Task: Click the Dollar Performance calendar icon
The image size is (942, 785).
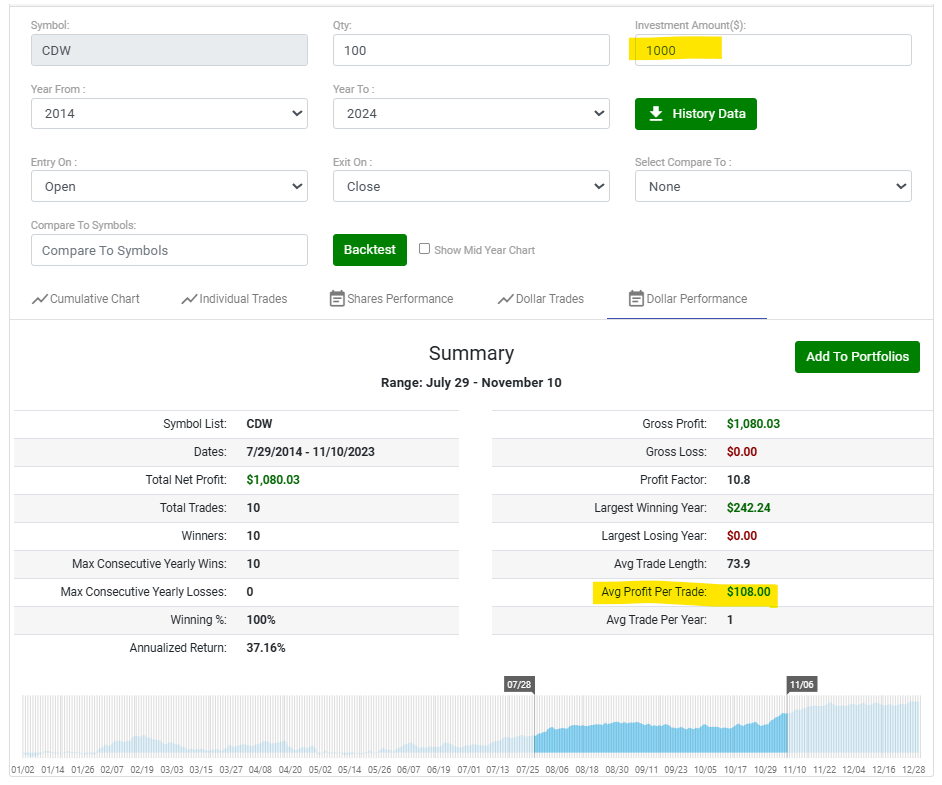Action: pyautogui.click(x=636, y=299)
